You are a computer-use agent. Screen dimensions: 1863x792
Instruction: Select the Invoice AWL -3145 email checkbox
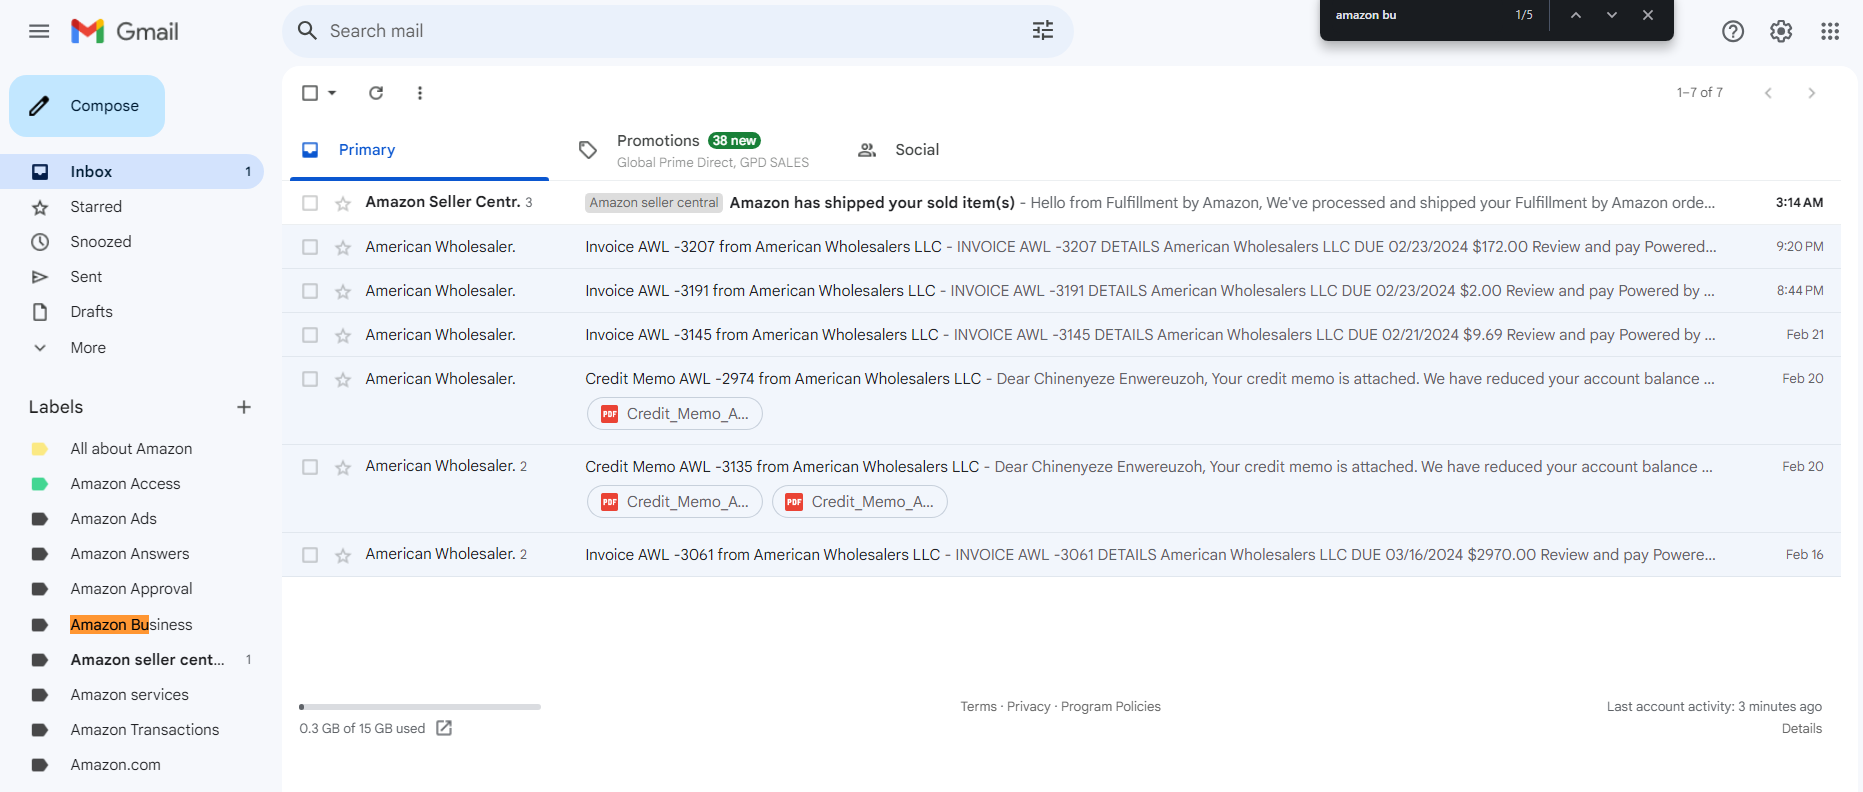pyautogui.click(x=310, y=335)
